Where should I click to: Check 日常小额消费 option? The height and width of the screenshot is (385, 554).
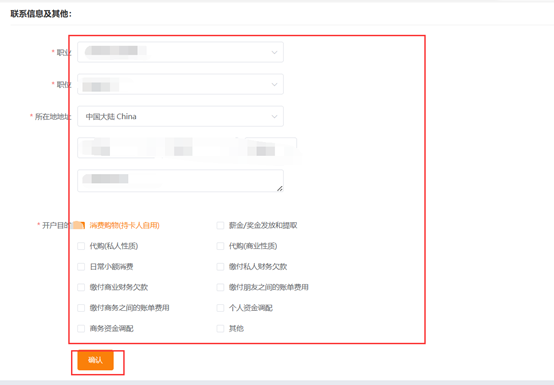81,267
